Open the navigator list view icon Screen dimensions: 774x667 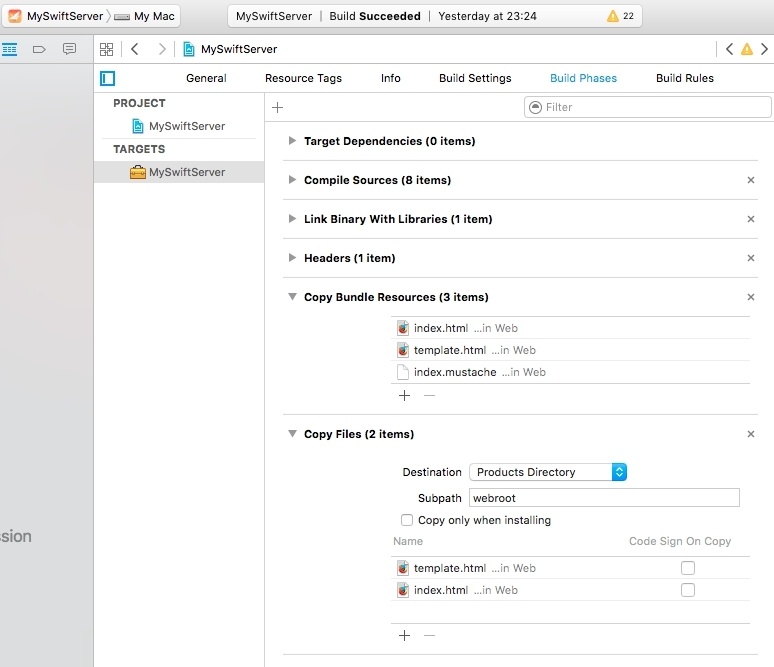(9, 49)
